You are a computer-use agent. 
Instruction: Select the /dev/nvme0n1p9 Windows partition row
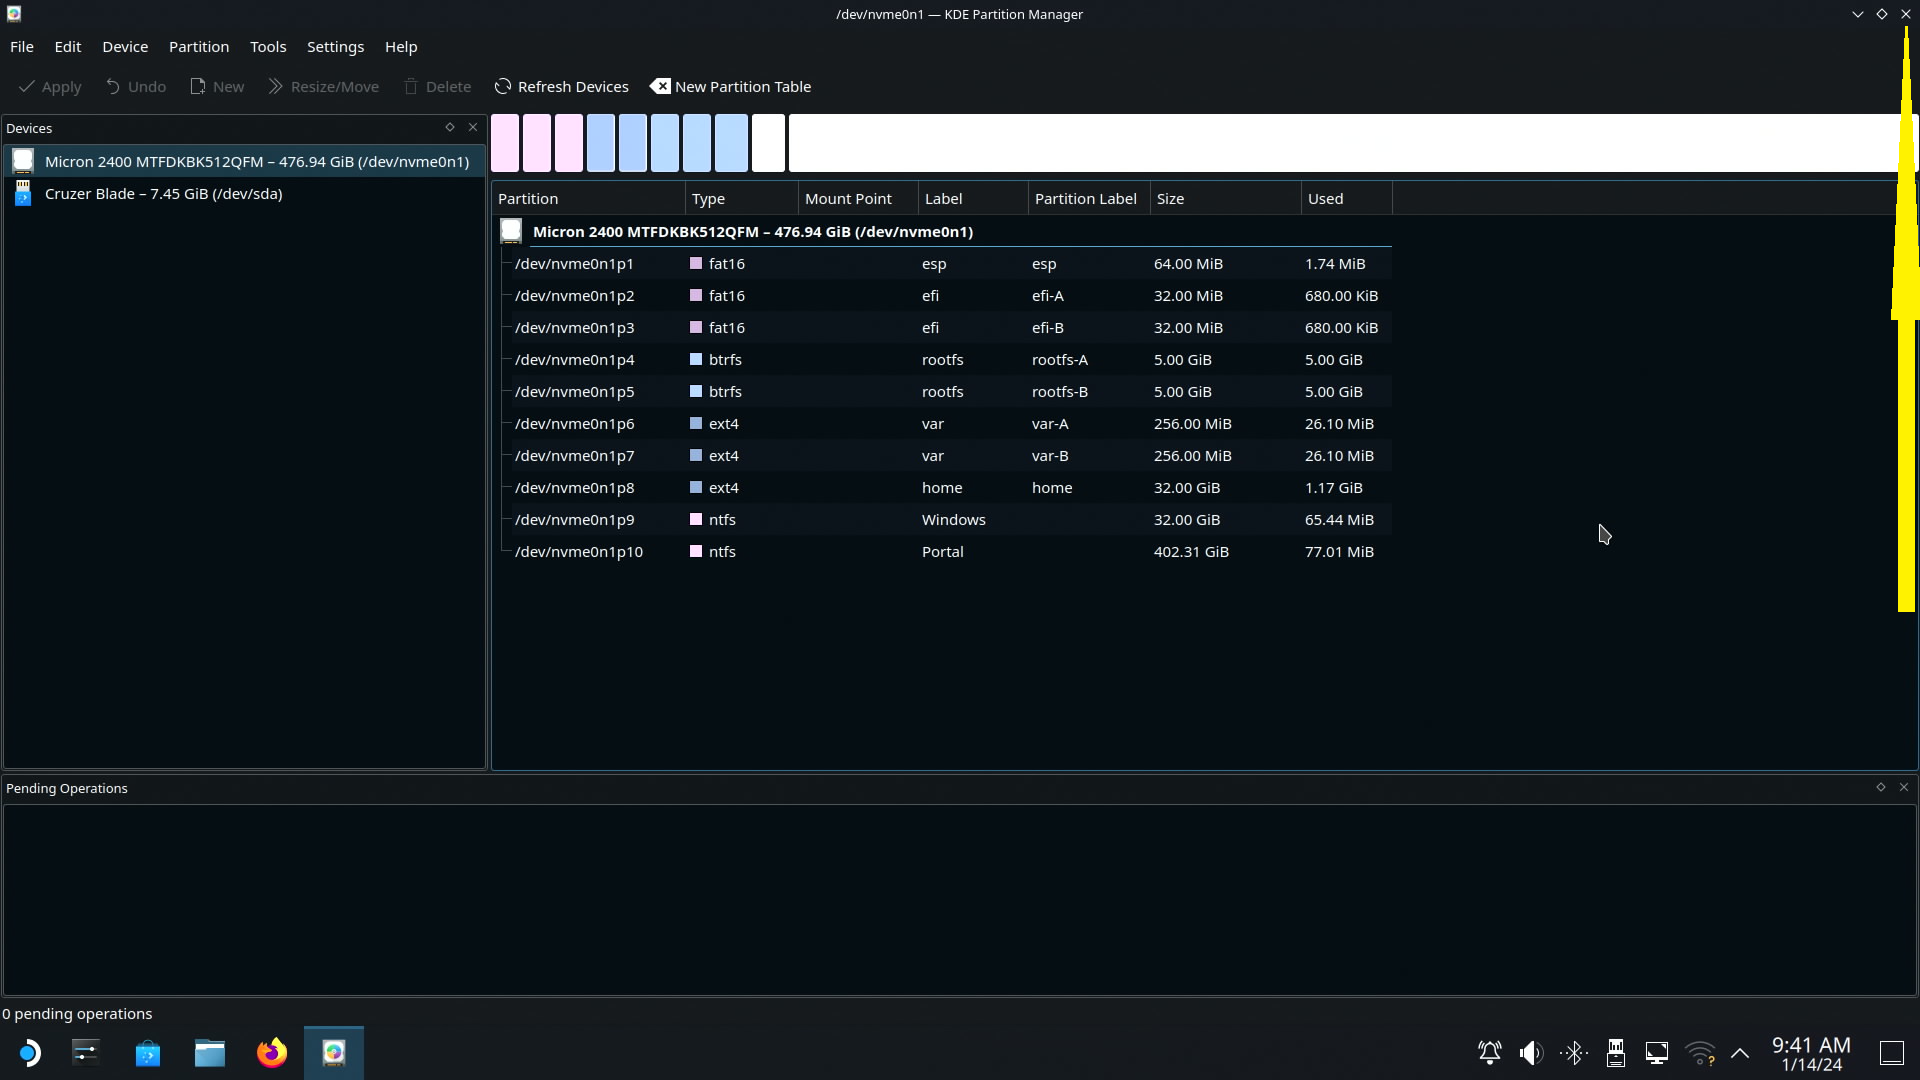574,520
